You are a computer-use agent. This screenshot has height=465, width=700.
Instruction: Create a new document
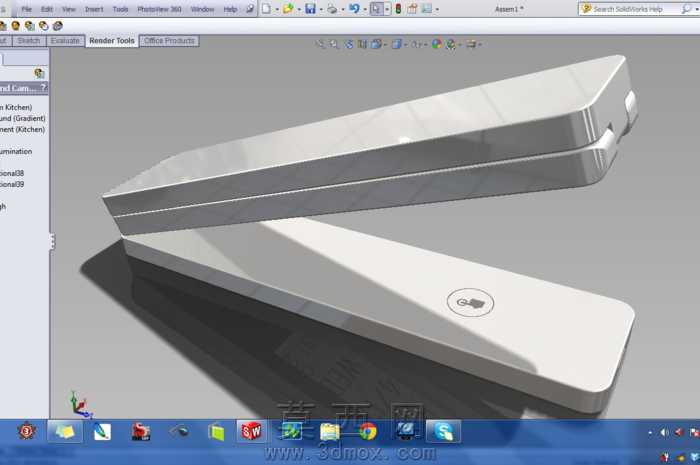(266, 8)
